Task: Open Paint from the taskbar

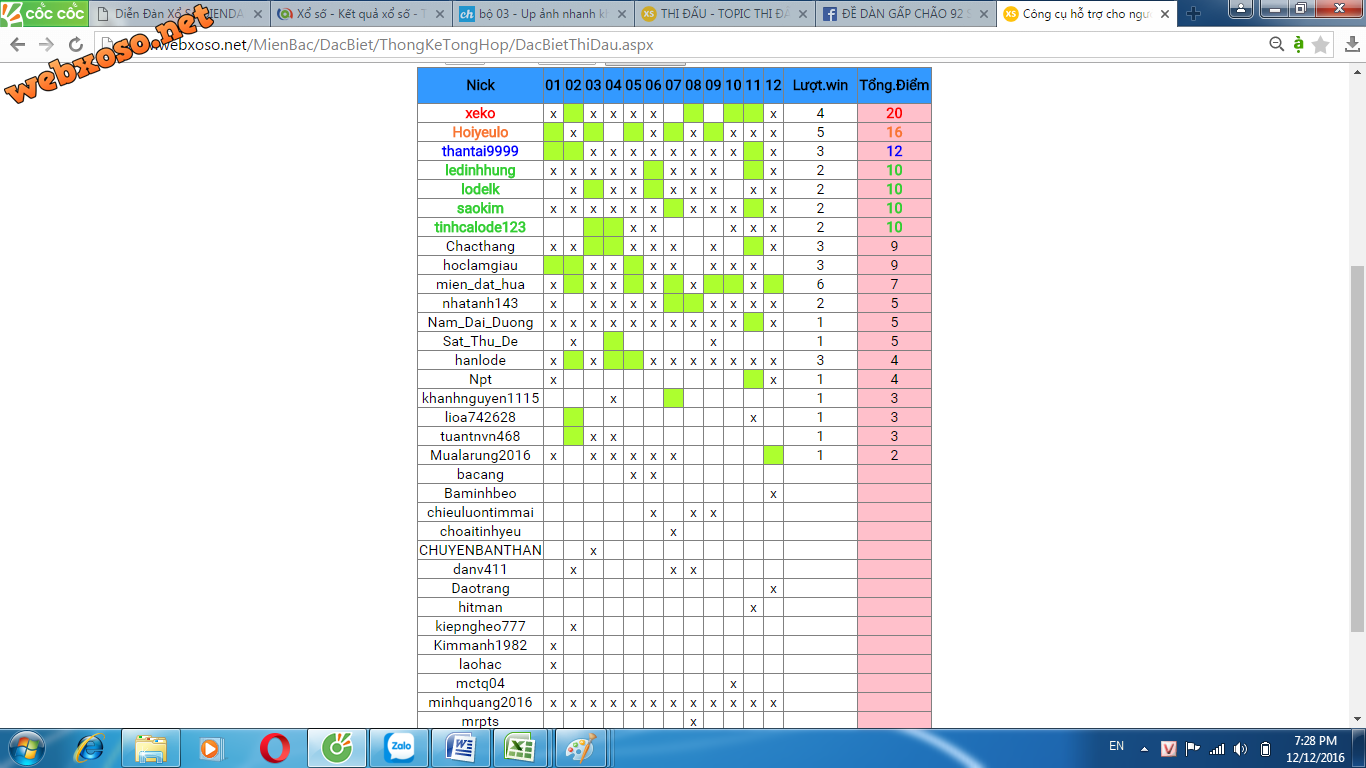Action: pos(580,747)
